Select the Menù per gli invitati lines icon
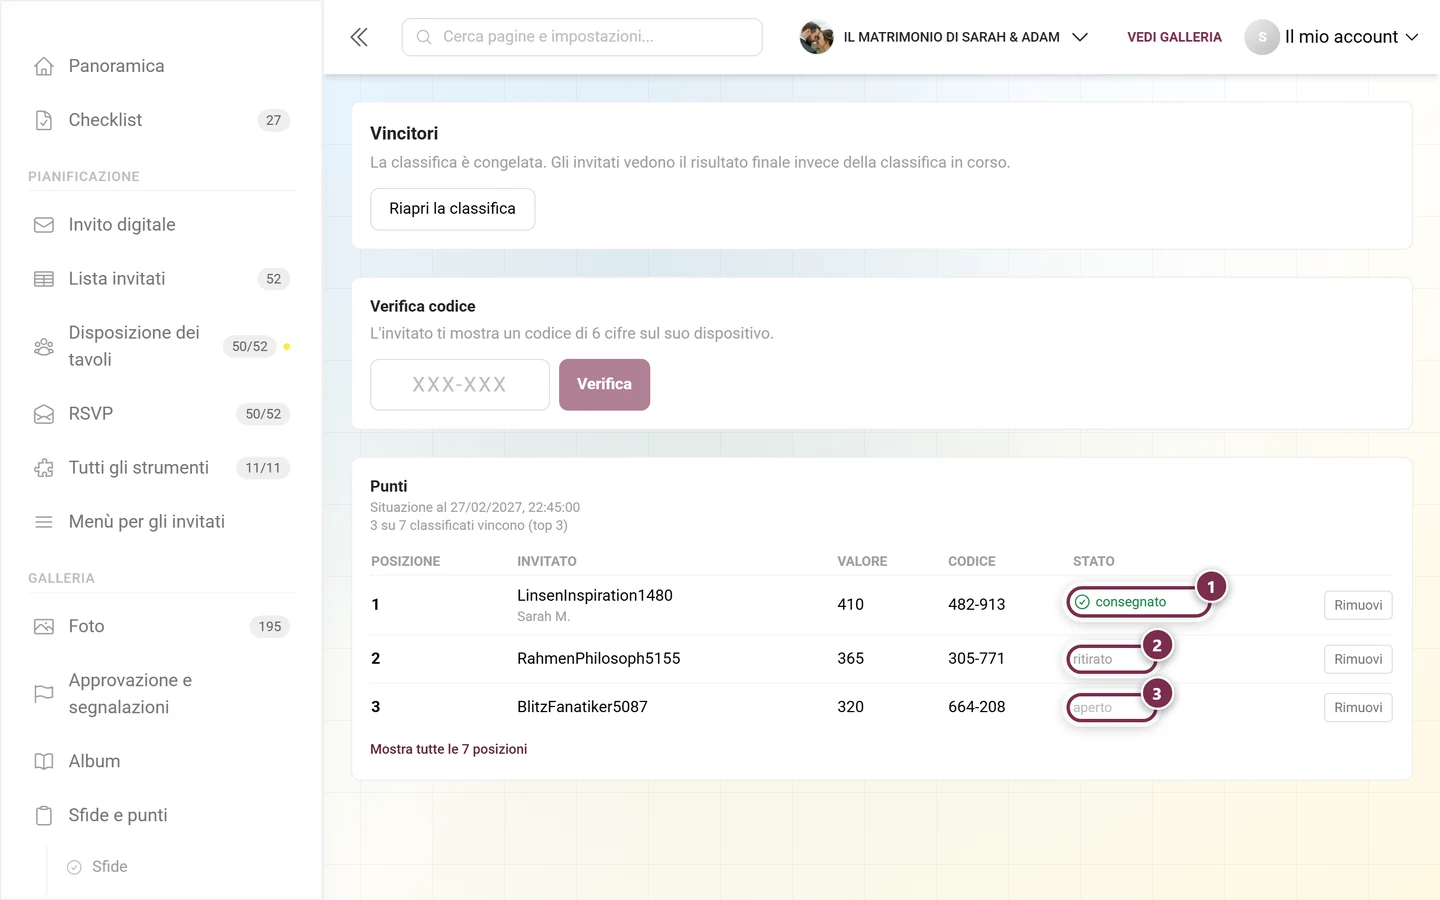Viewport: 1440px width, 900px height. pyautogui.click(x=44, y=522)
